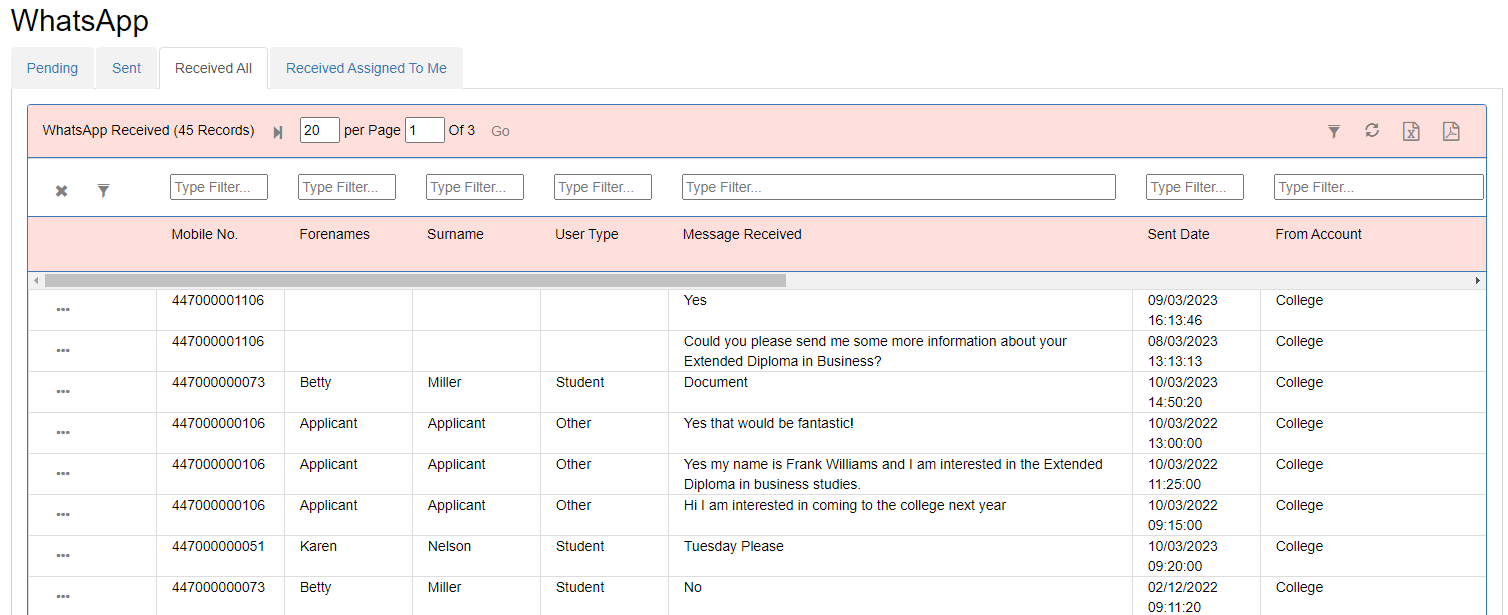Focus the From Account filter box
The image size is (1508, 615).
(x=1379, y=187)
